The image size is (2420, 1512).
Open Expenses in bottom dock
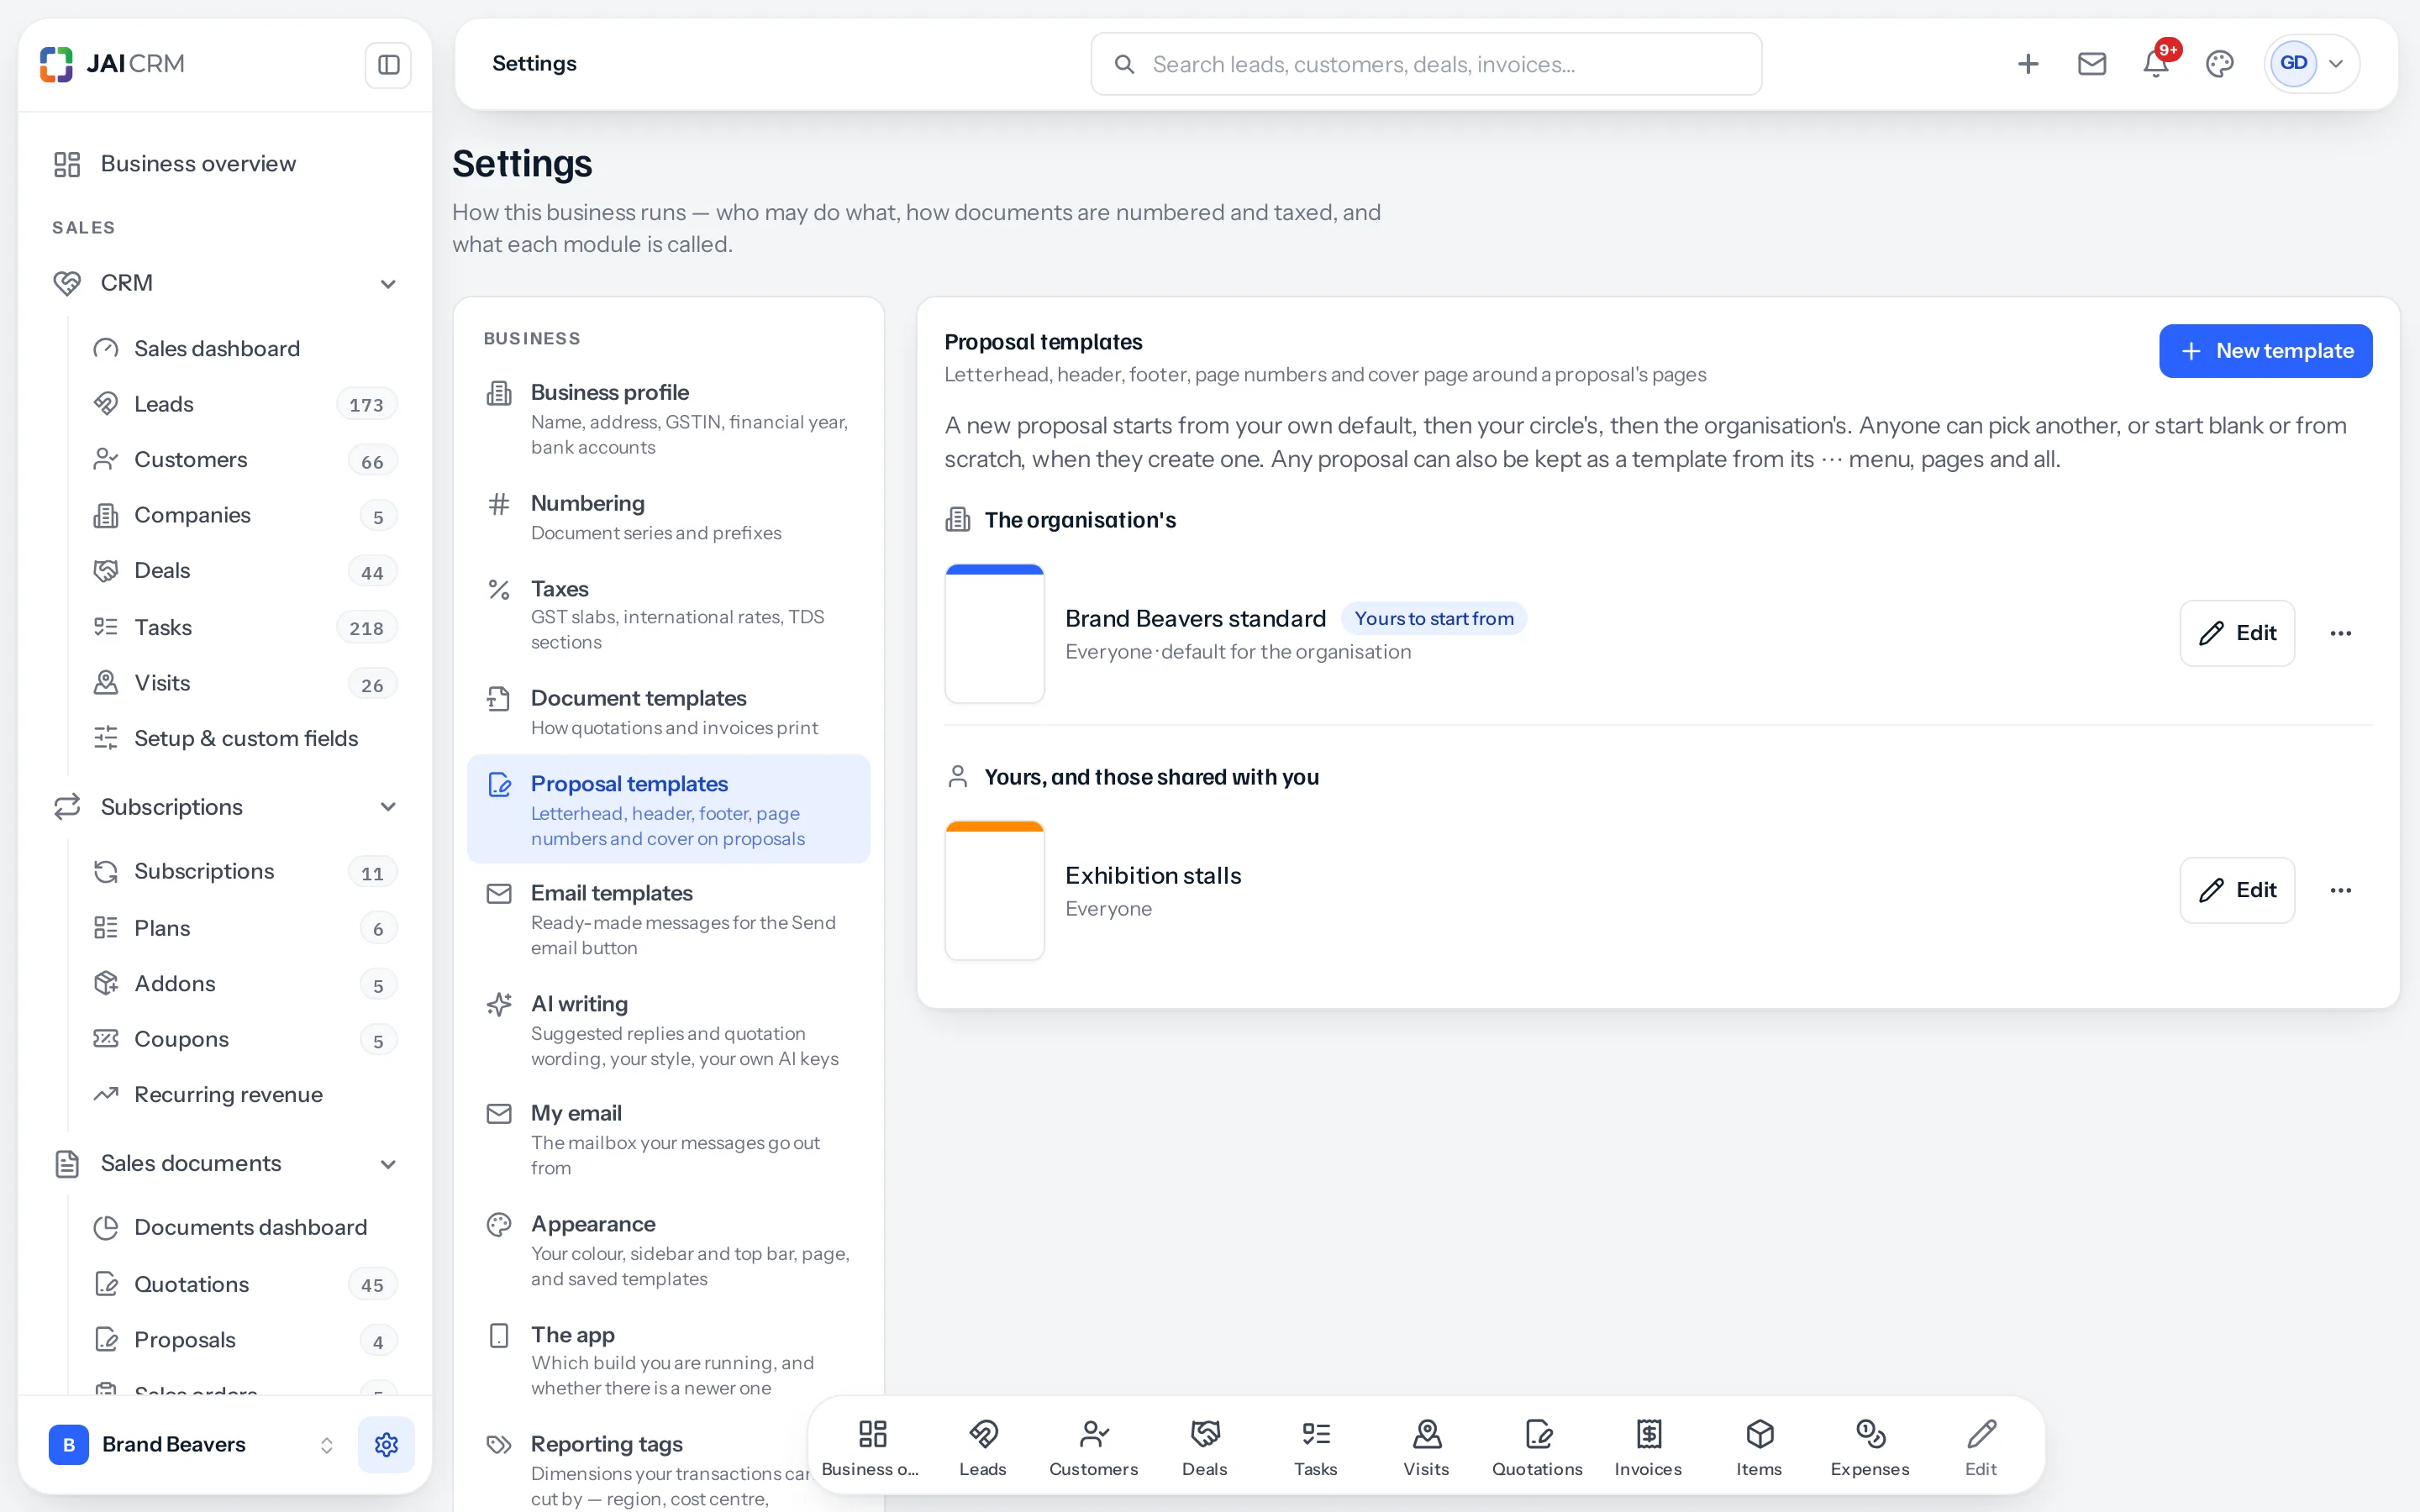pos(1870,1447)
